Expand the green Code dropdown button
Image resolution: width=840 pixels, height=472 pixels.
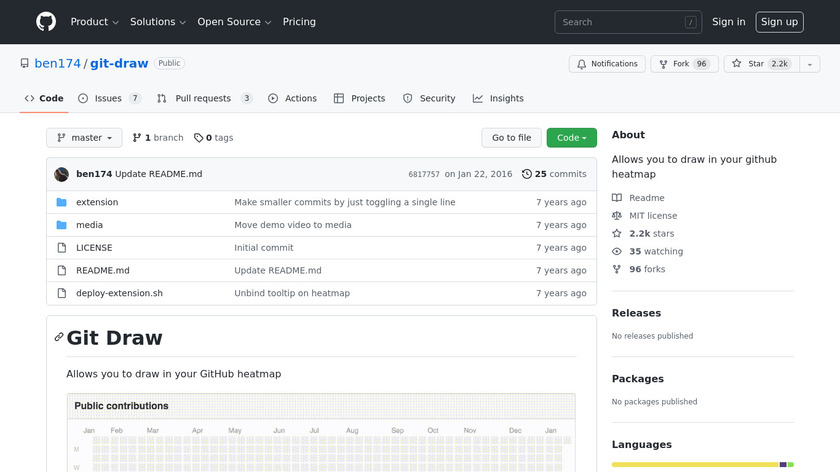coord(571,138)
